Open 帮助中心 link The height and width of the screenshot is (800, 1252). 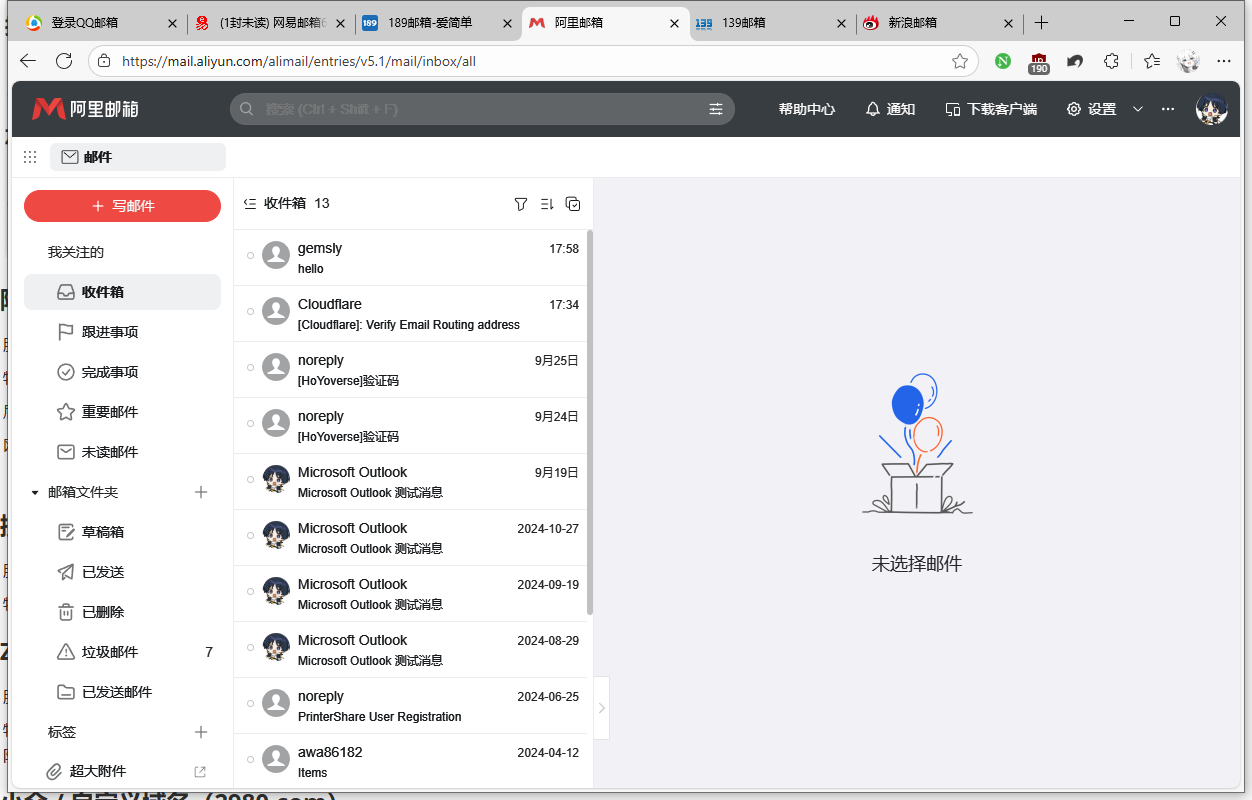(x=806, y=109)
